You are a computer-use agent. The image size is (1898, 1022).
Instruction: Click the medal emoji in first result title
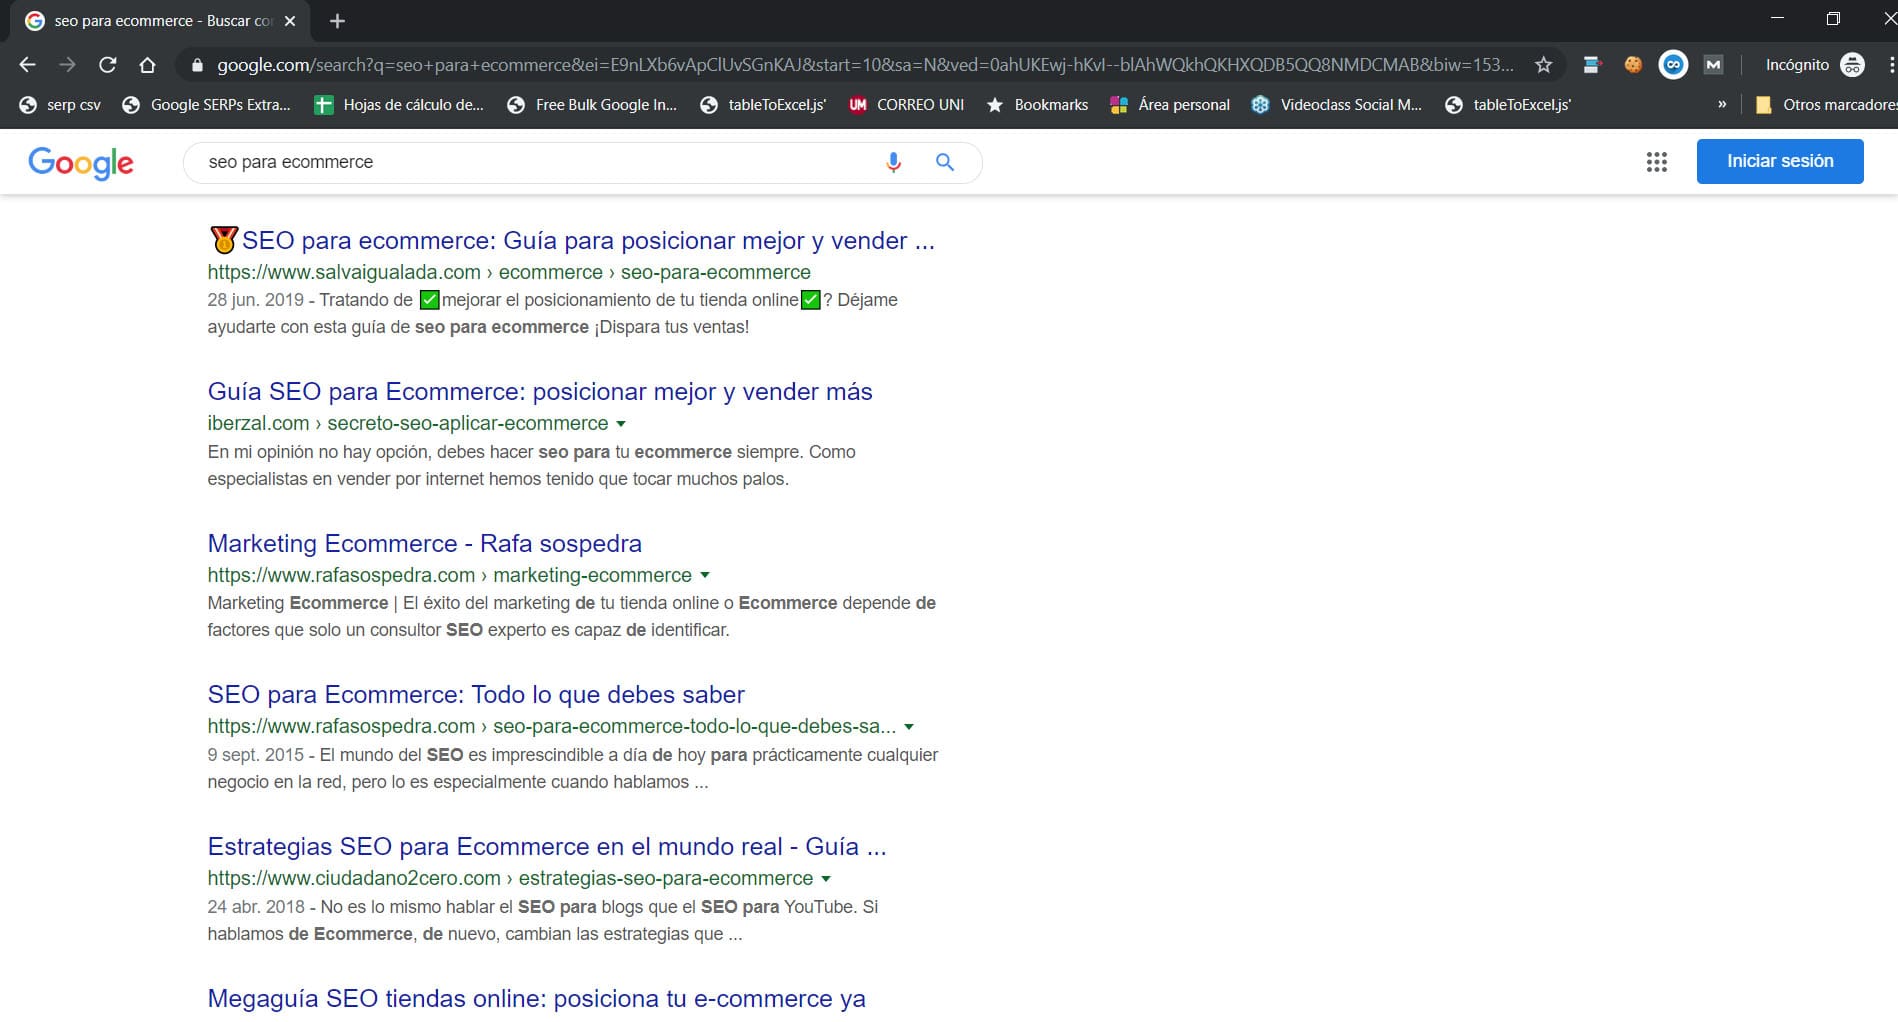pos(224,240)
